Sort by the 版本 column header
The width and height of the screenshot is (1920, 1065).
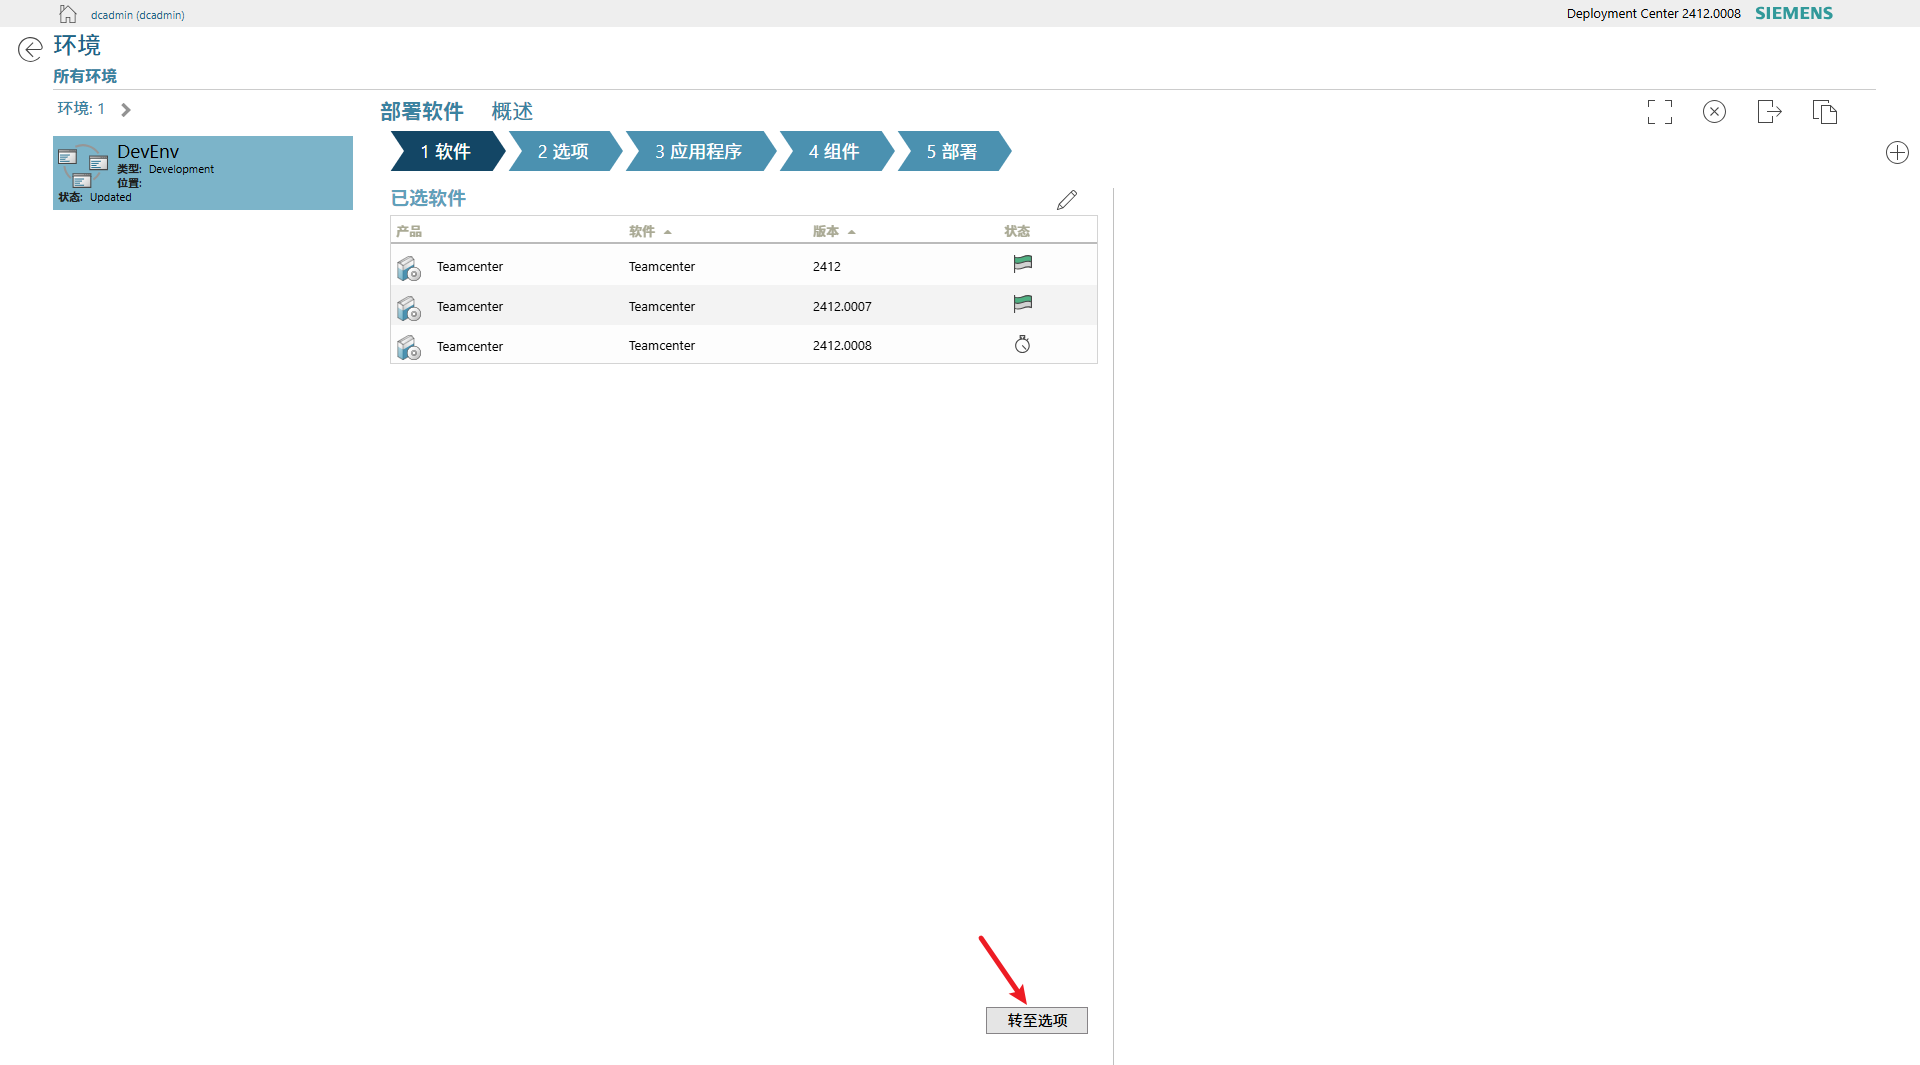point(826,231)
